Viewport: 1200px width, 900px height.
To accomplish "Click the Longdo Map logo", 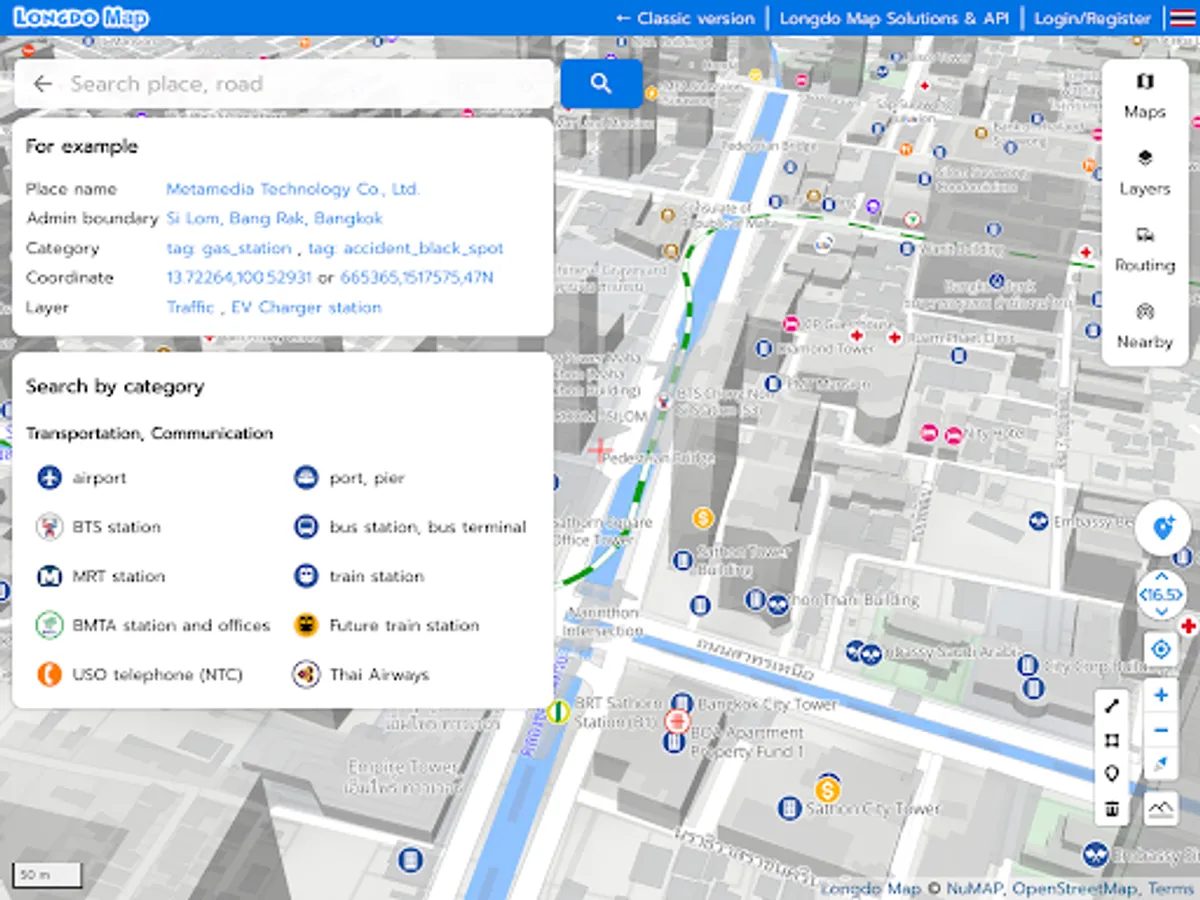I will click(x=82, y=18).
